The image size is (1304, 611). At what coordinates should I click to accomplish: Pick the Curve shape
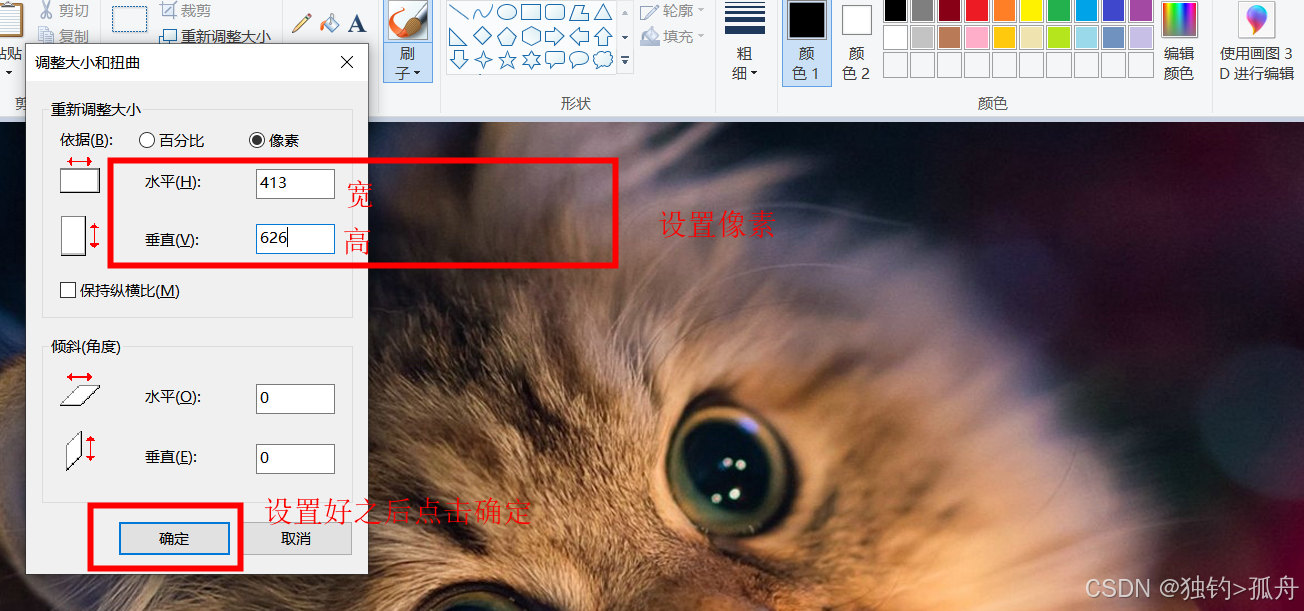click(483, 12)
